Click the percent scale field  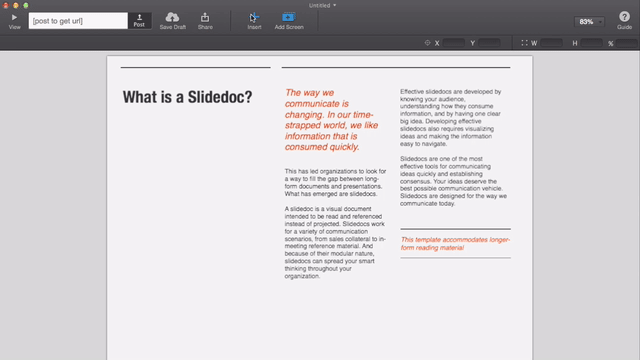pos(627,43)
